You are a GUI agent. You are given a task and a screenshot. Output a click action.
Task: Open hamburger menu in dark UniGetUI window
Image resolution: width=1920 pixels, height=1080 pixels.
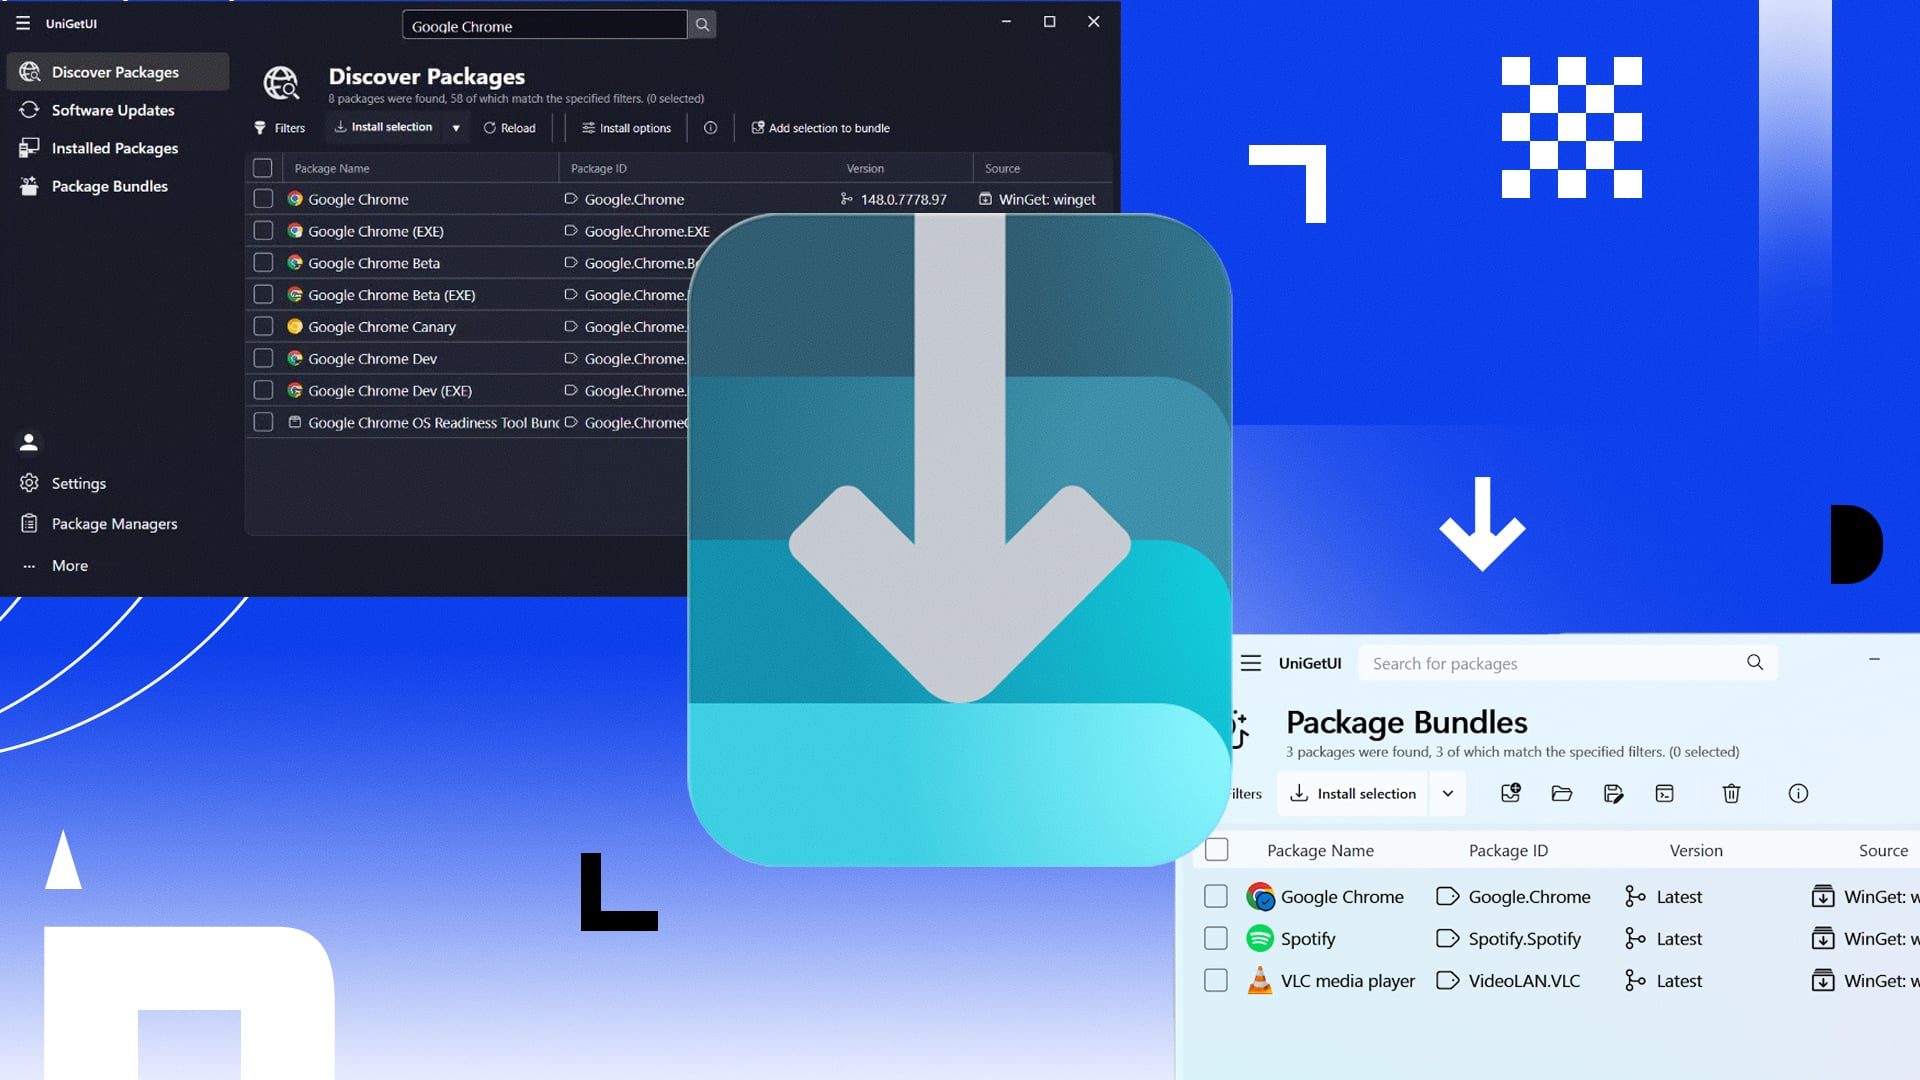click(23, 23)
